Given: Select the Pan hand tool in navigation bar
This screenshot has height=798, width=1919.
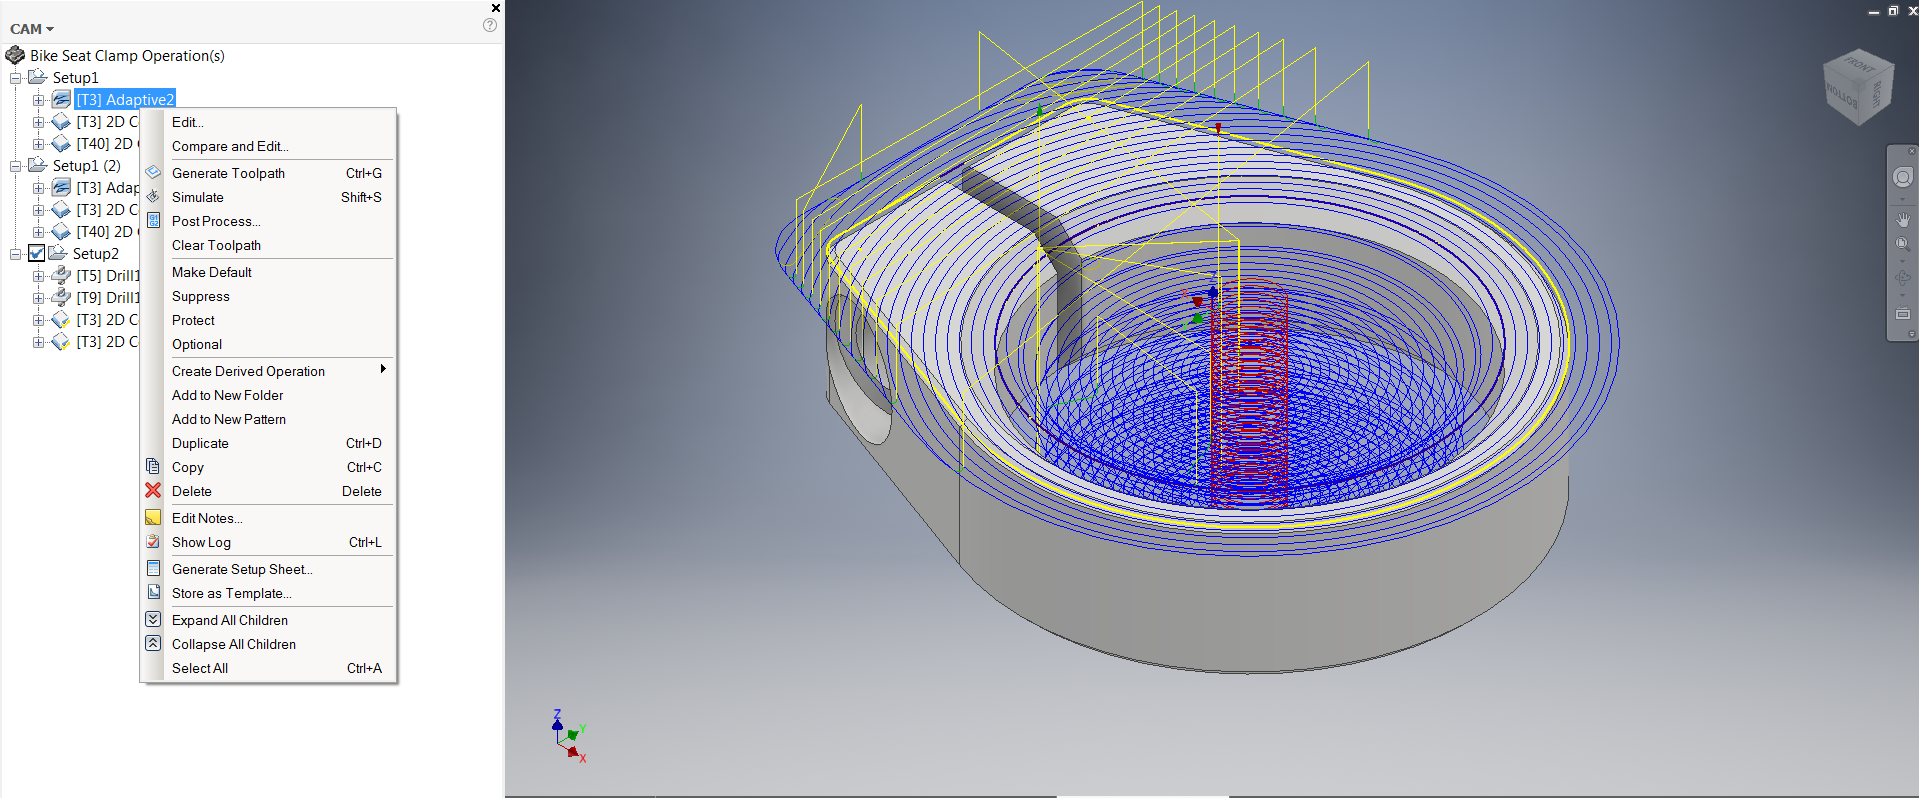Looking at the screenshot, I should point(1902,220).
